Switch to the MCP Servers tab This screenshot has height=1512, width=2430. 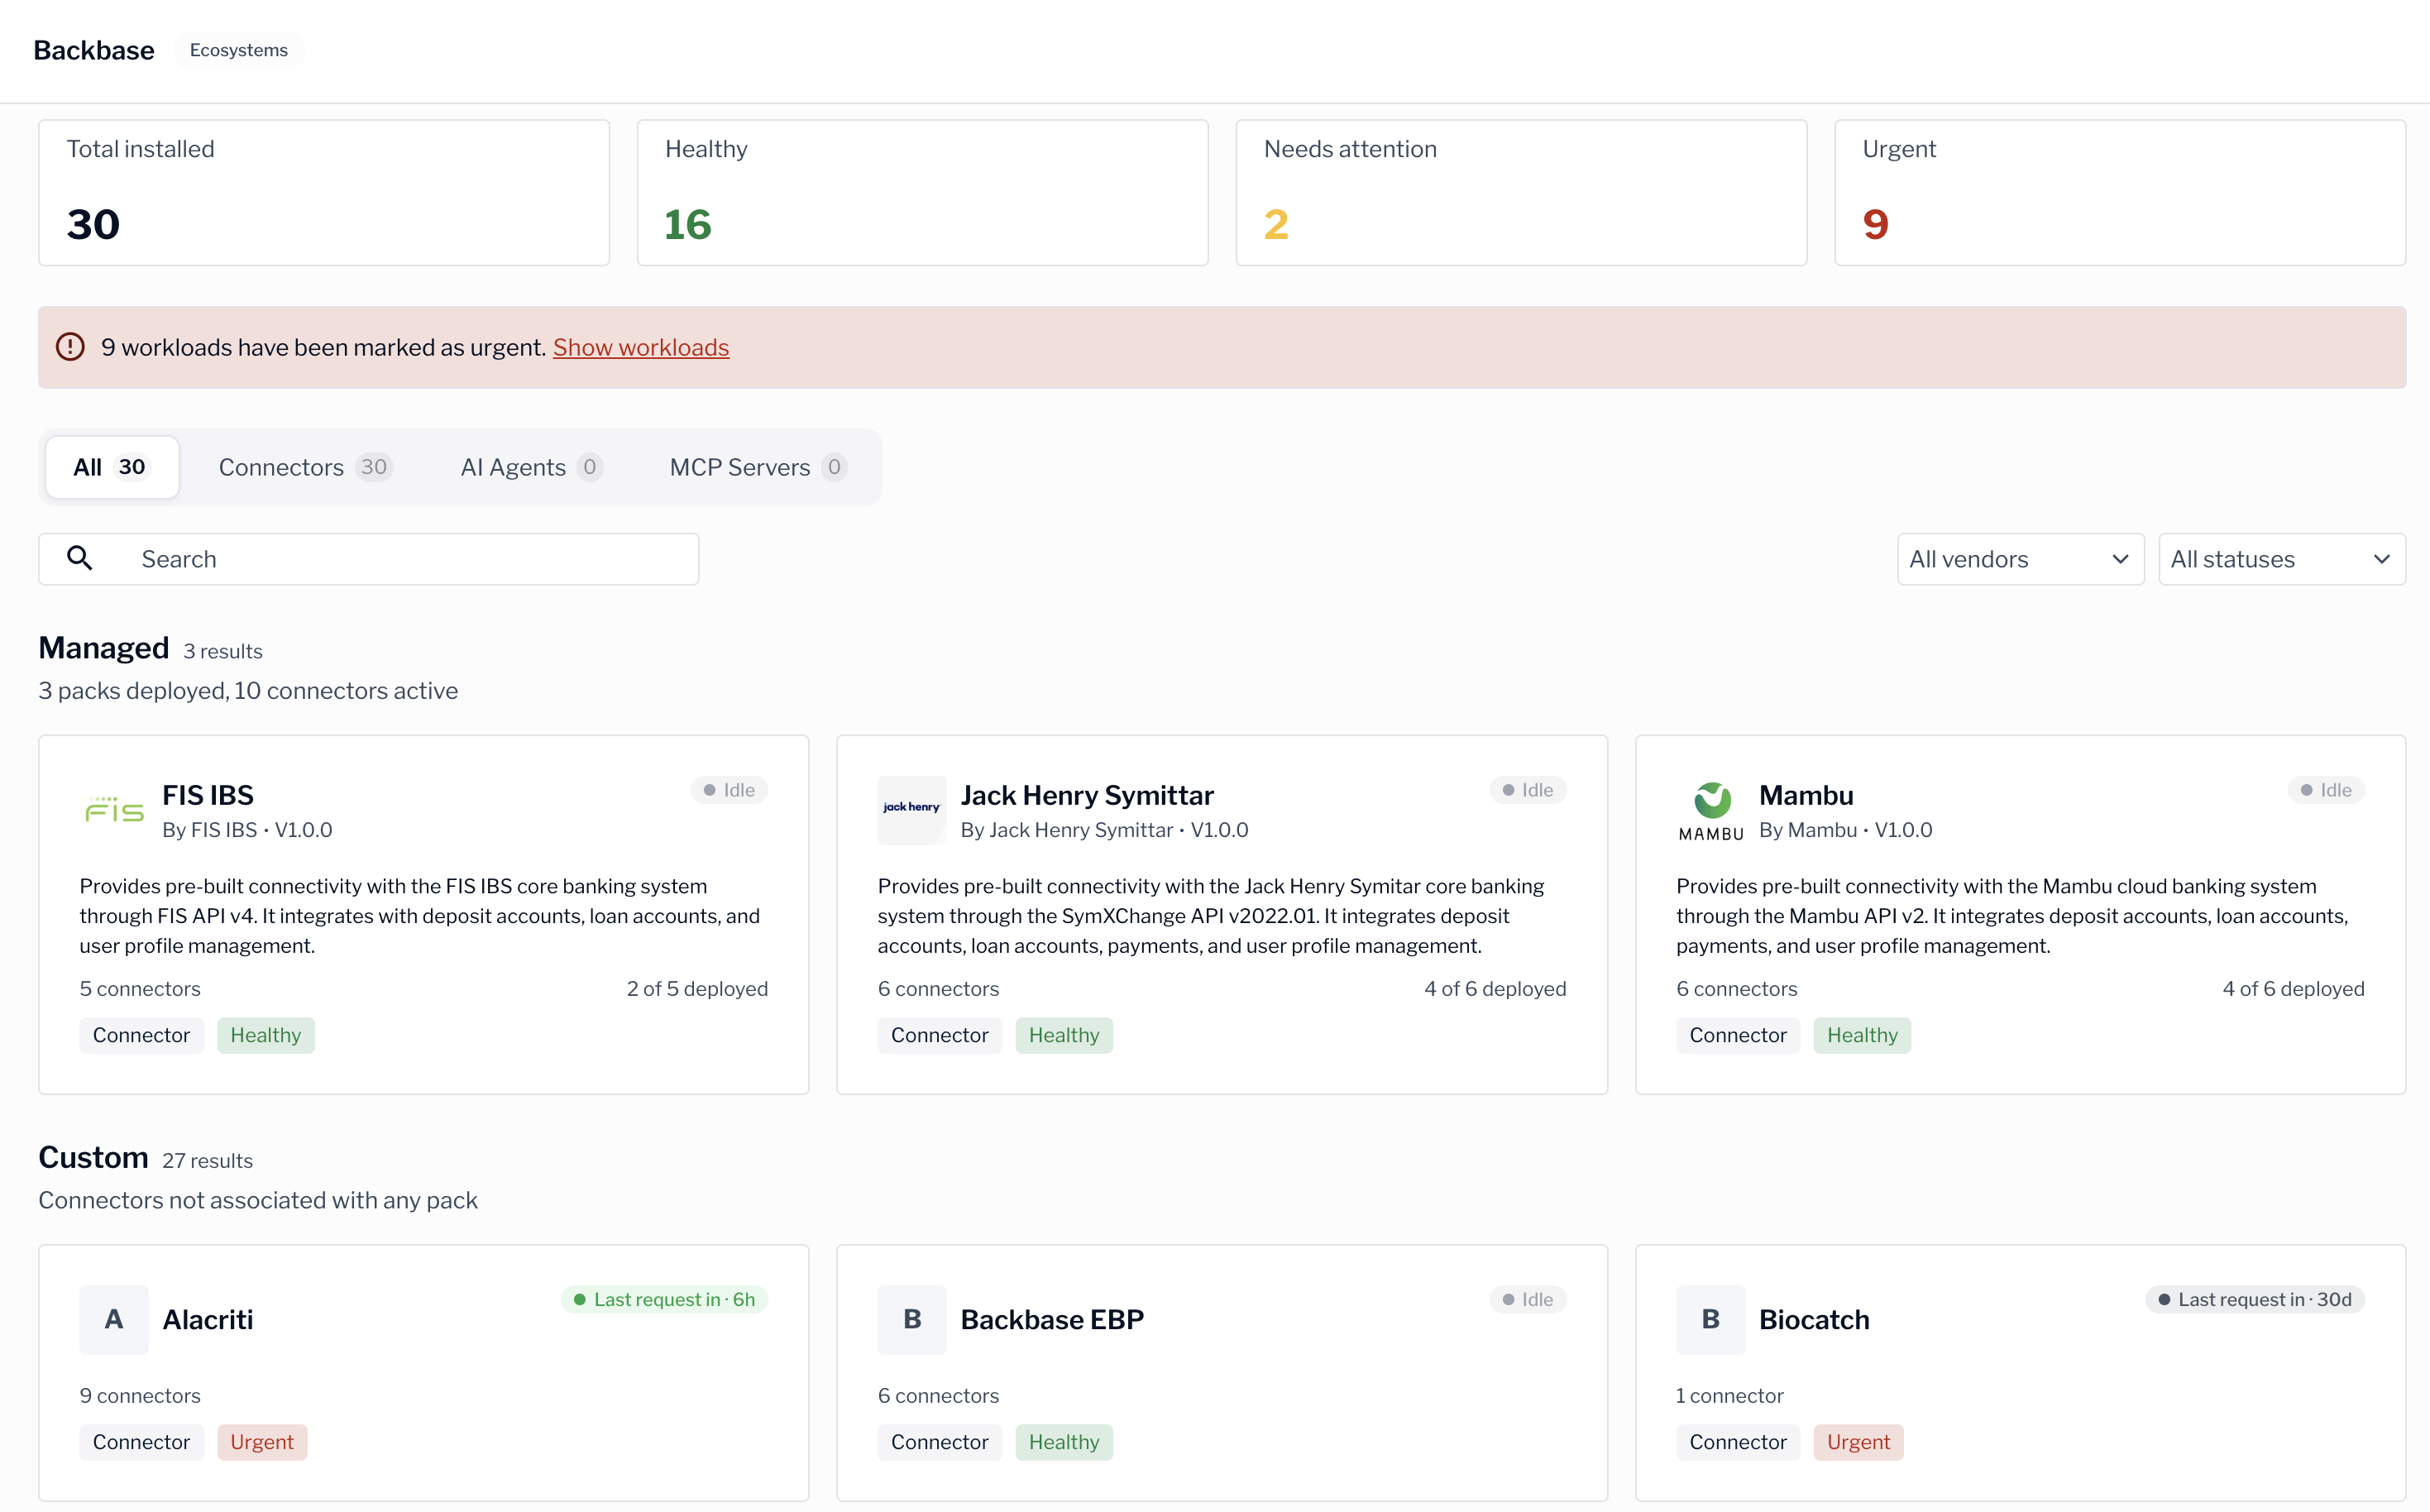[x=759, y=467]
